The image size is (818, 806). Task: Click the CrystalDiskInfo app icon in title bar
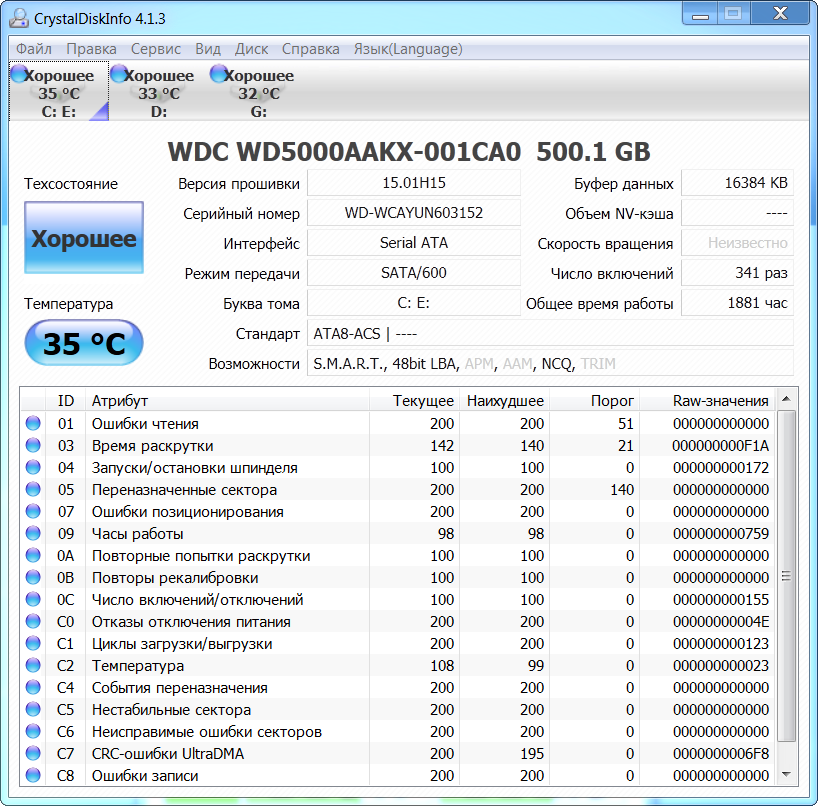click(19, 18)
